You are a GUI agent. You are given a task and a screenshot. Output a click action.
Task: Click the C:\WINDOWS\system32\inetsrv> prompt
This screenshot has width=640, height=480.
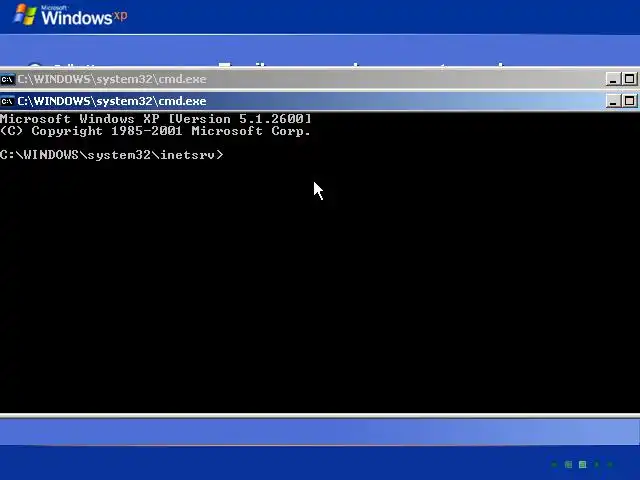pyautogui.click(x=112, y=155)
